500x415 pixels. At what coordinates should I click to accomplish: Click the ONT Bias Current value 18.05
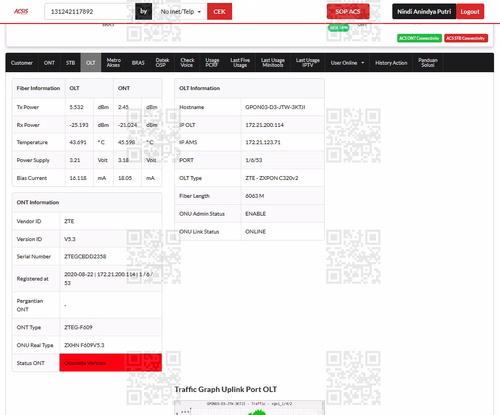pyautogui.click(x=125, y=178)
